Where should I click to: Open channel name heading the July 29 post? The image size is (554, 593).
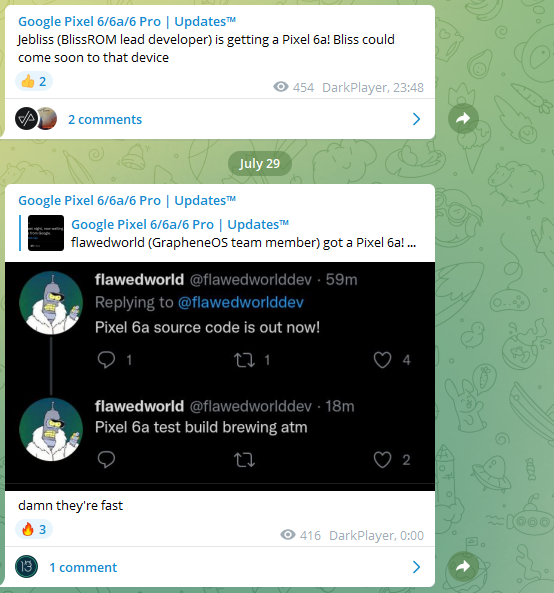point(127,200)
